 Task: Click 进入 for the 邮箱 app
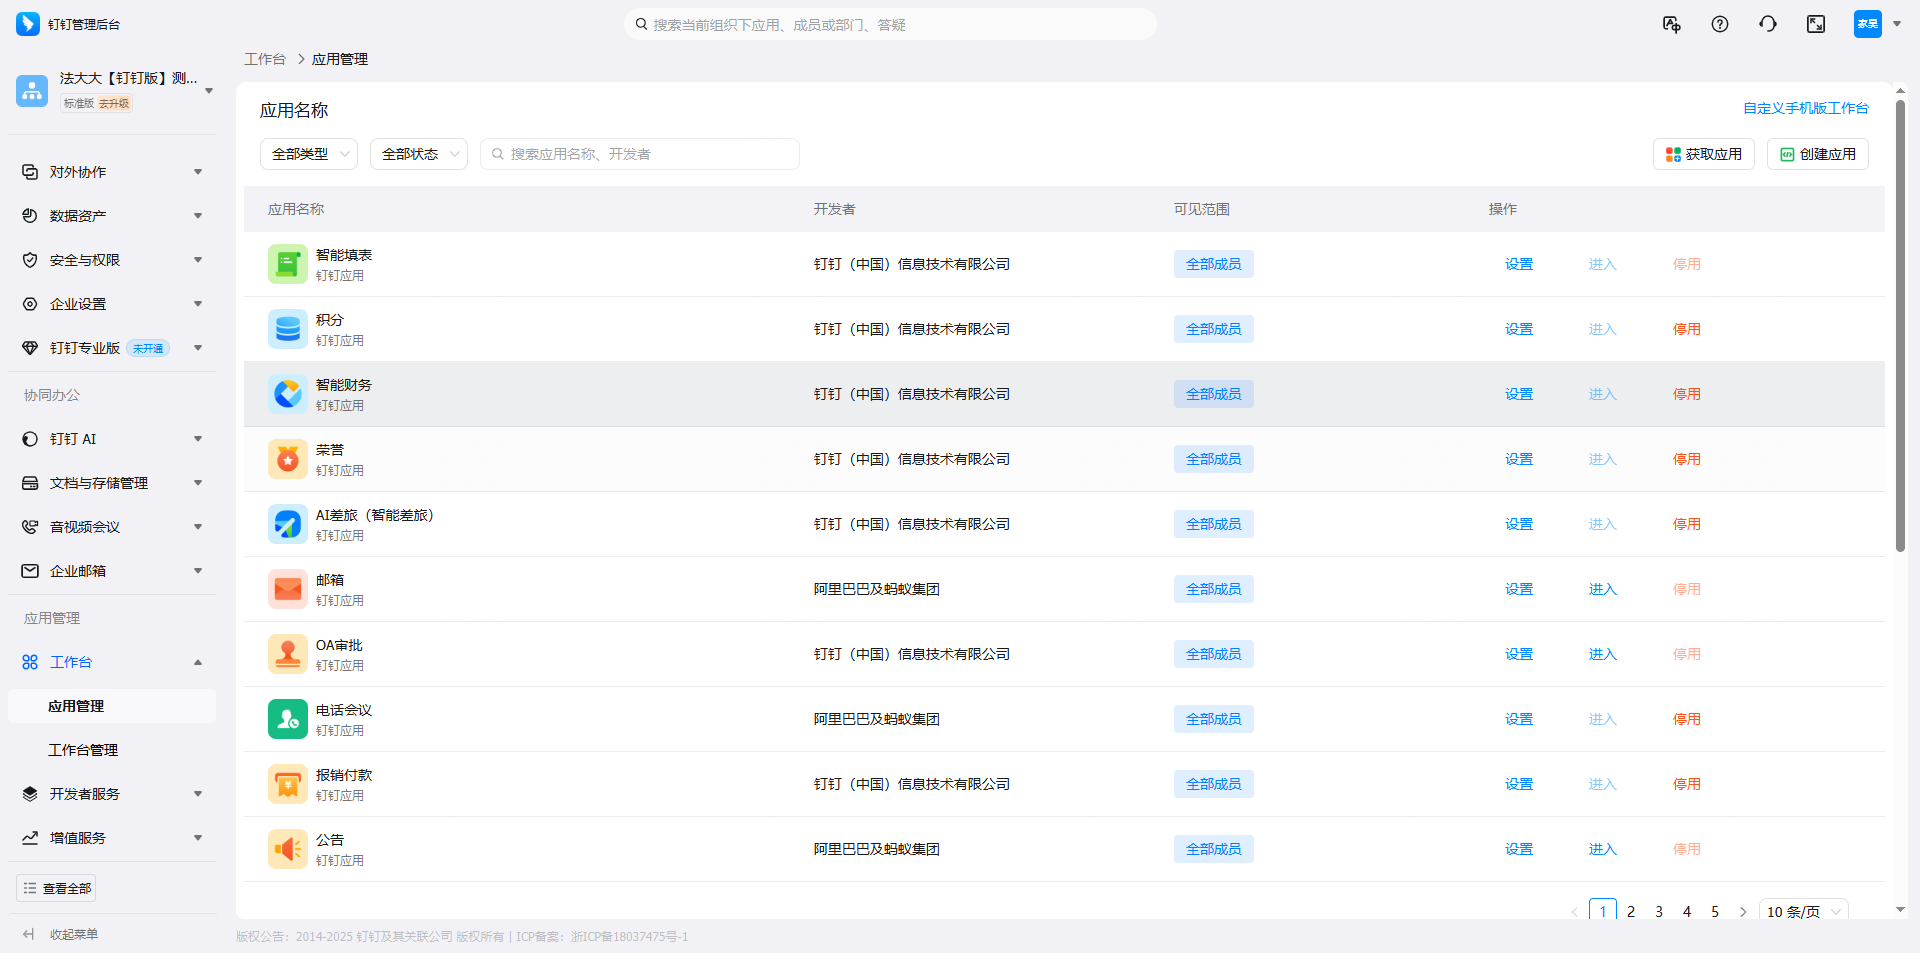(x=1603, y=589)
